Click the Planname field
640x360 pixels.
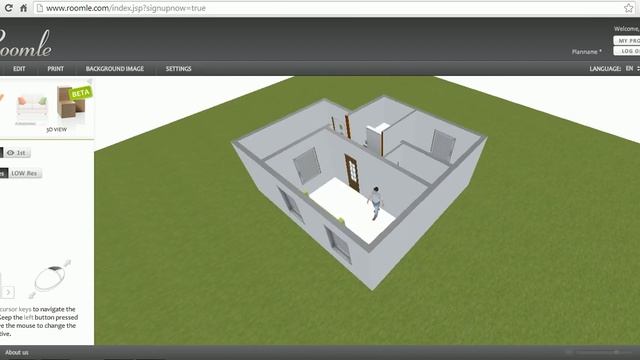click(x=586, y=52)
